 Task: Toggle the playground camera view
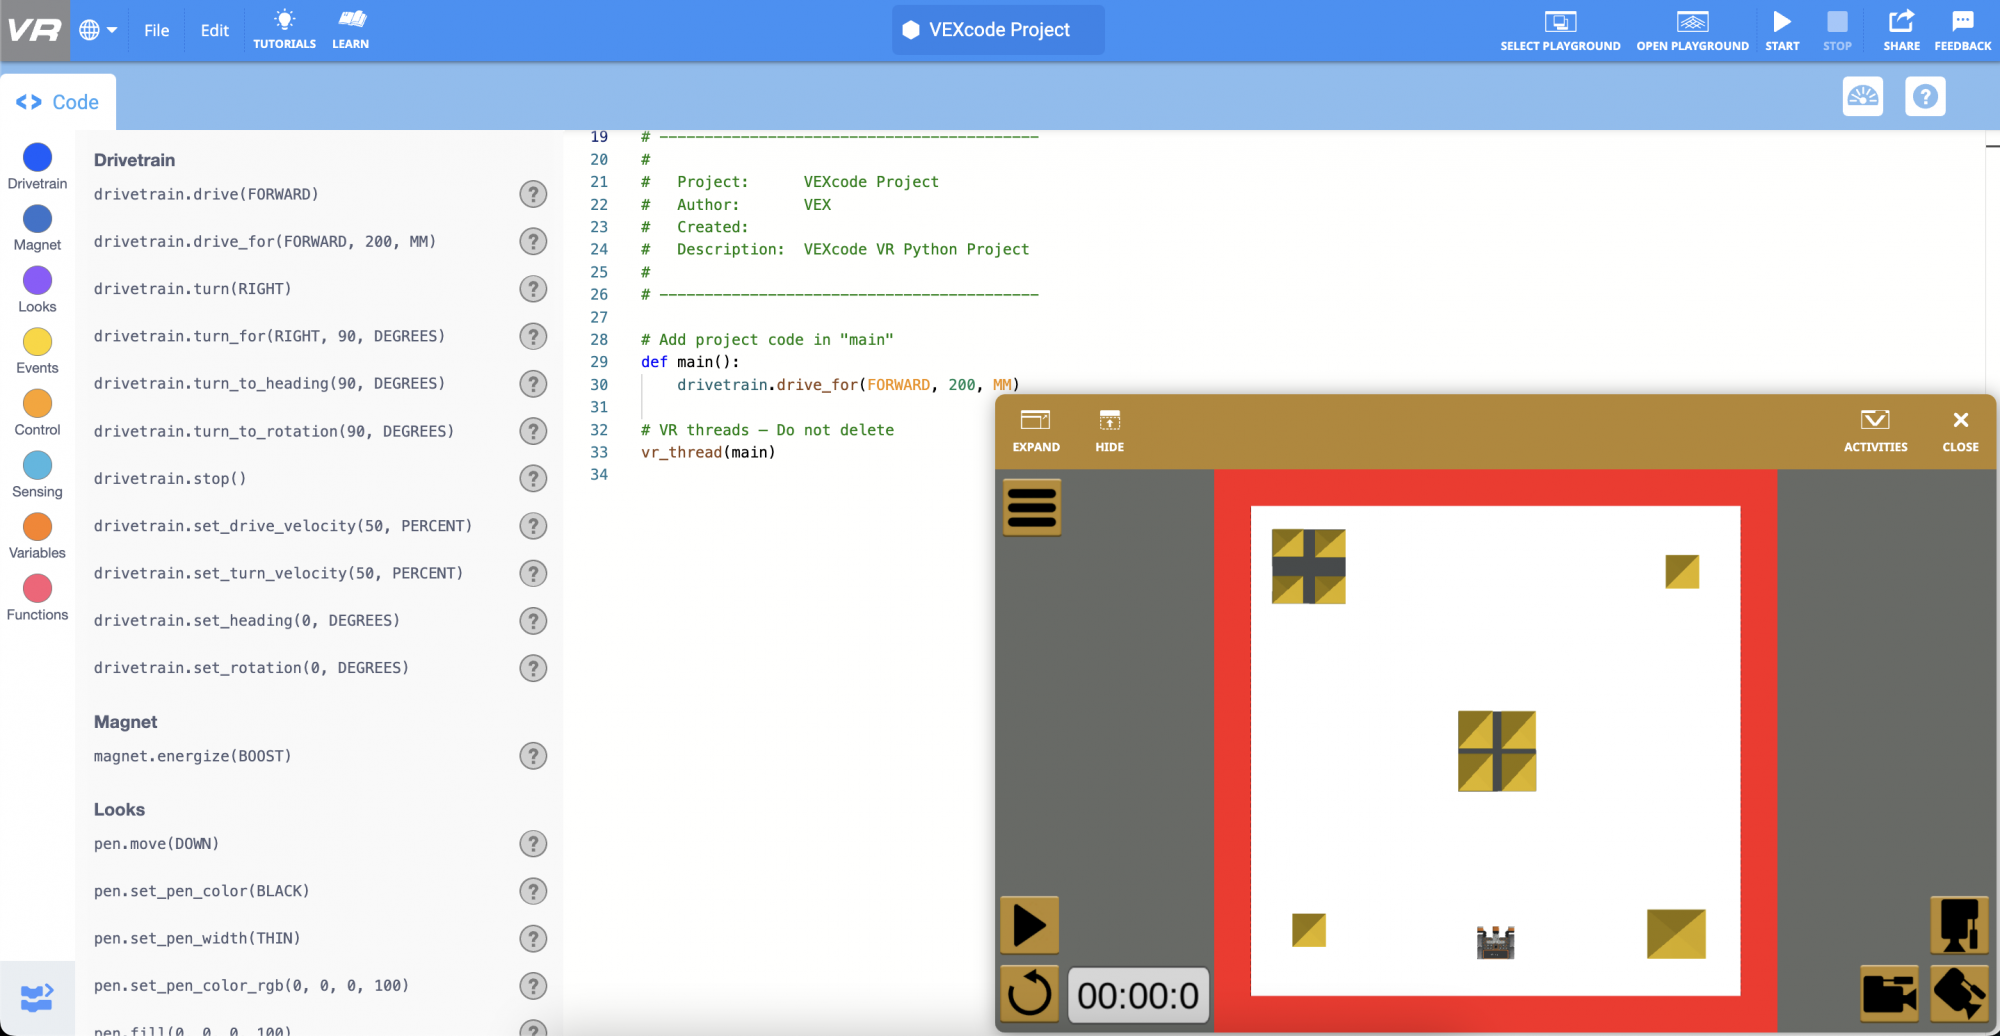pyautogui.click(x=1889, y=995)
